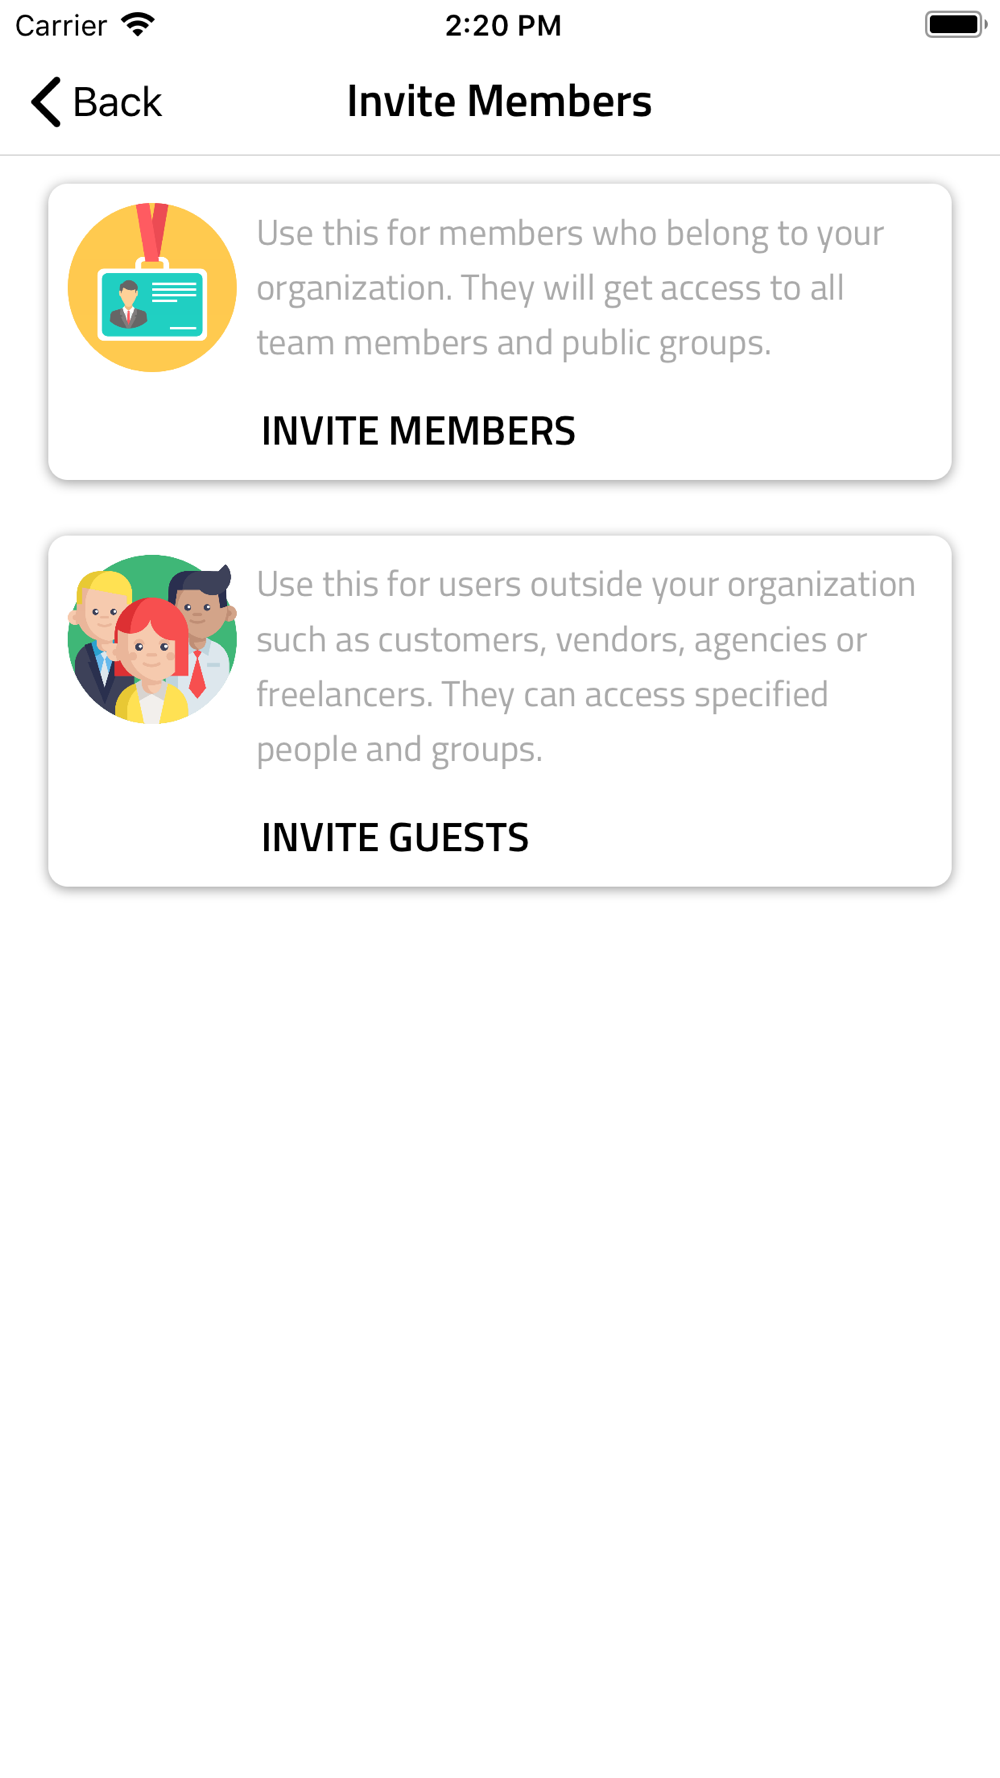The image size is (1000, 1778).
Task: Tap the Carrier label in status bar
Action: coord(61,25)
